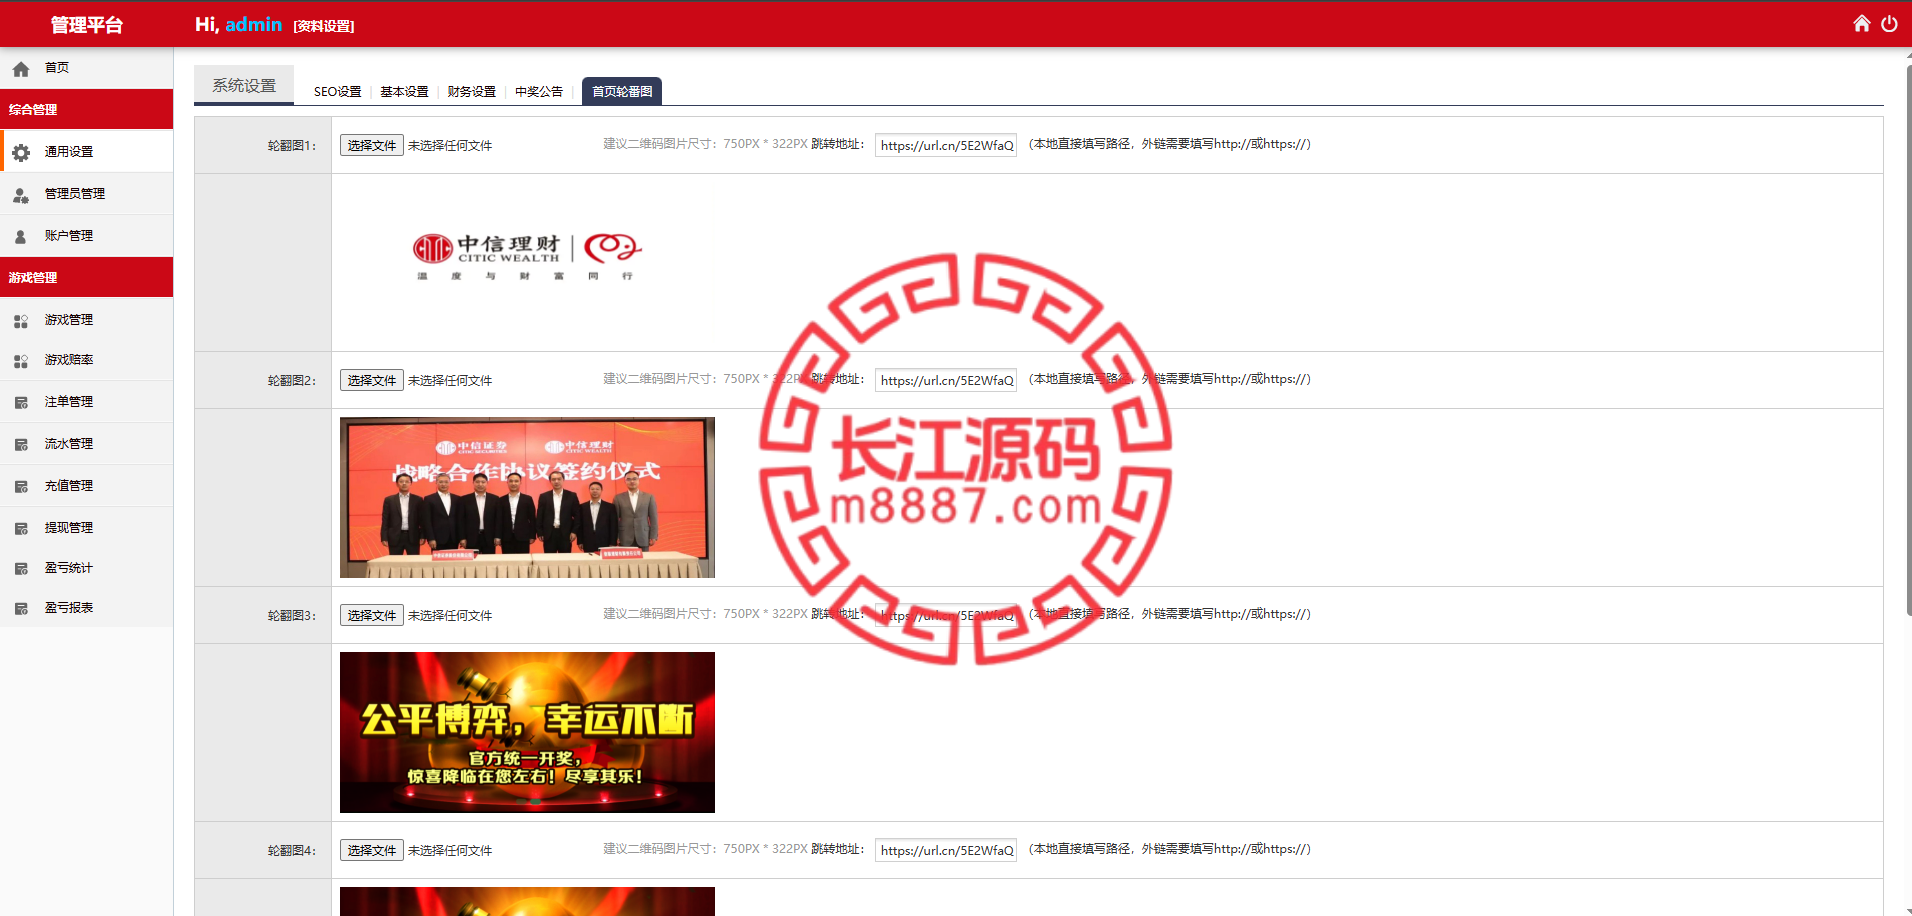Go to 管理员管理 page
The image size is (1912, 916).
[x=86, y=193]
